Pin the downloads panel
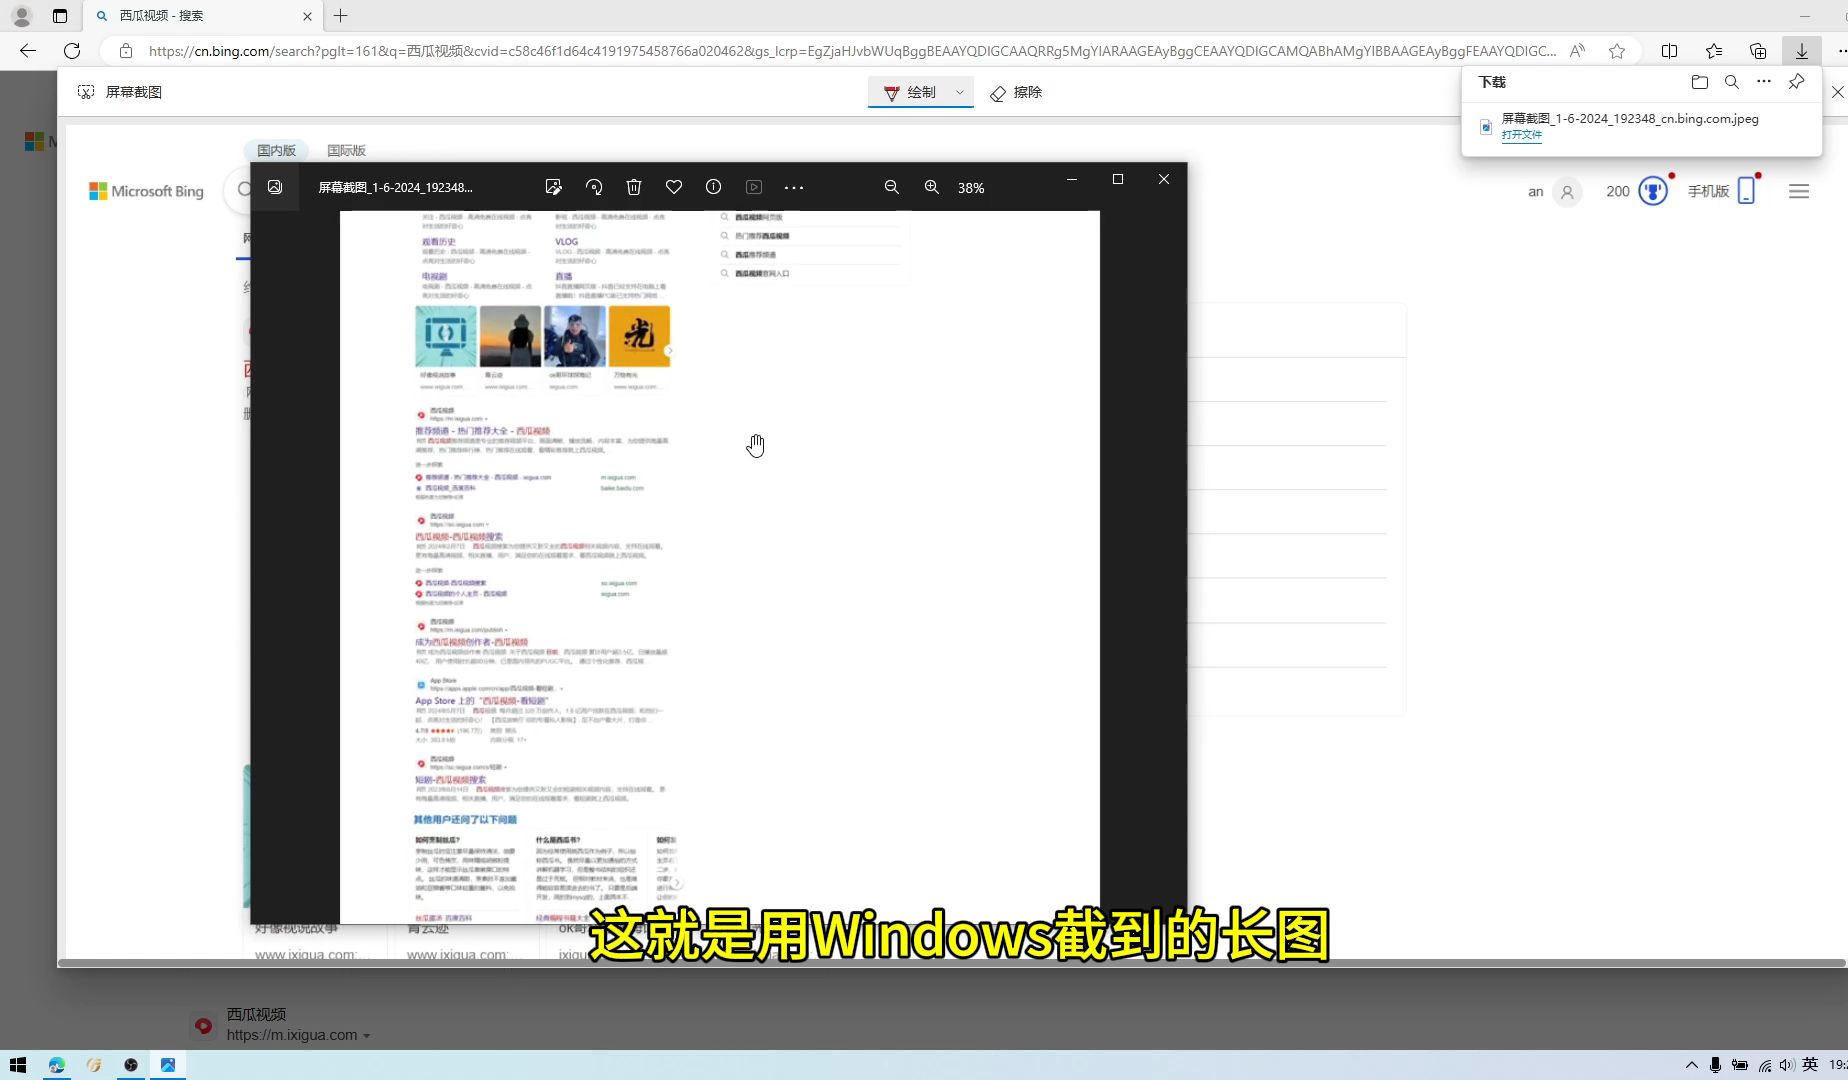 point(1797,82)
